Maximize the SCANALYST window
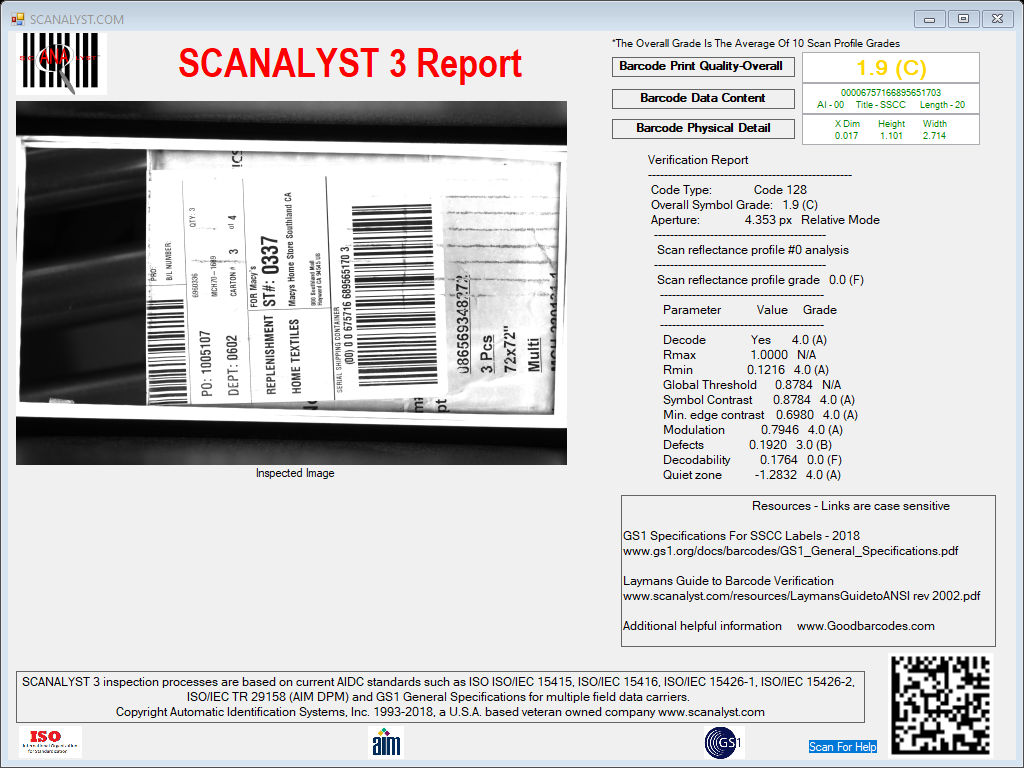 963,19
